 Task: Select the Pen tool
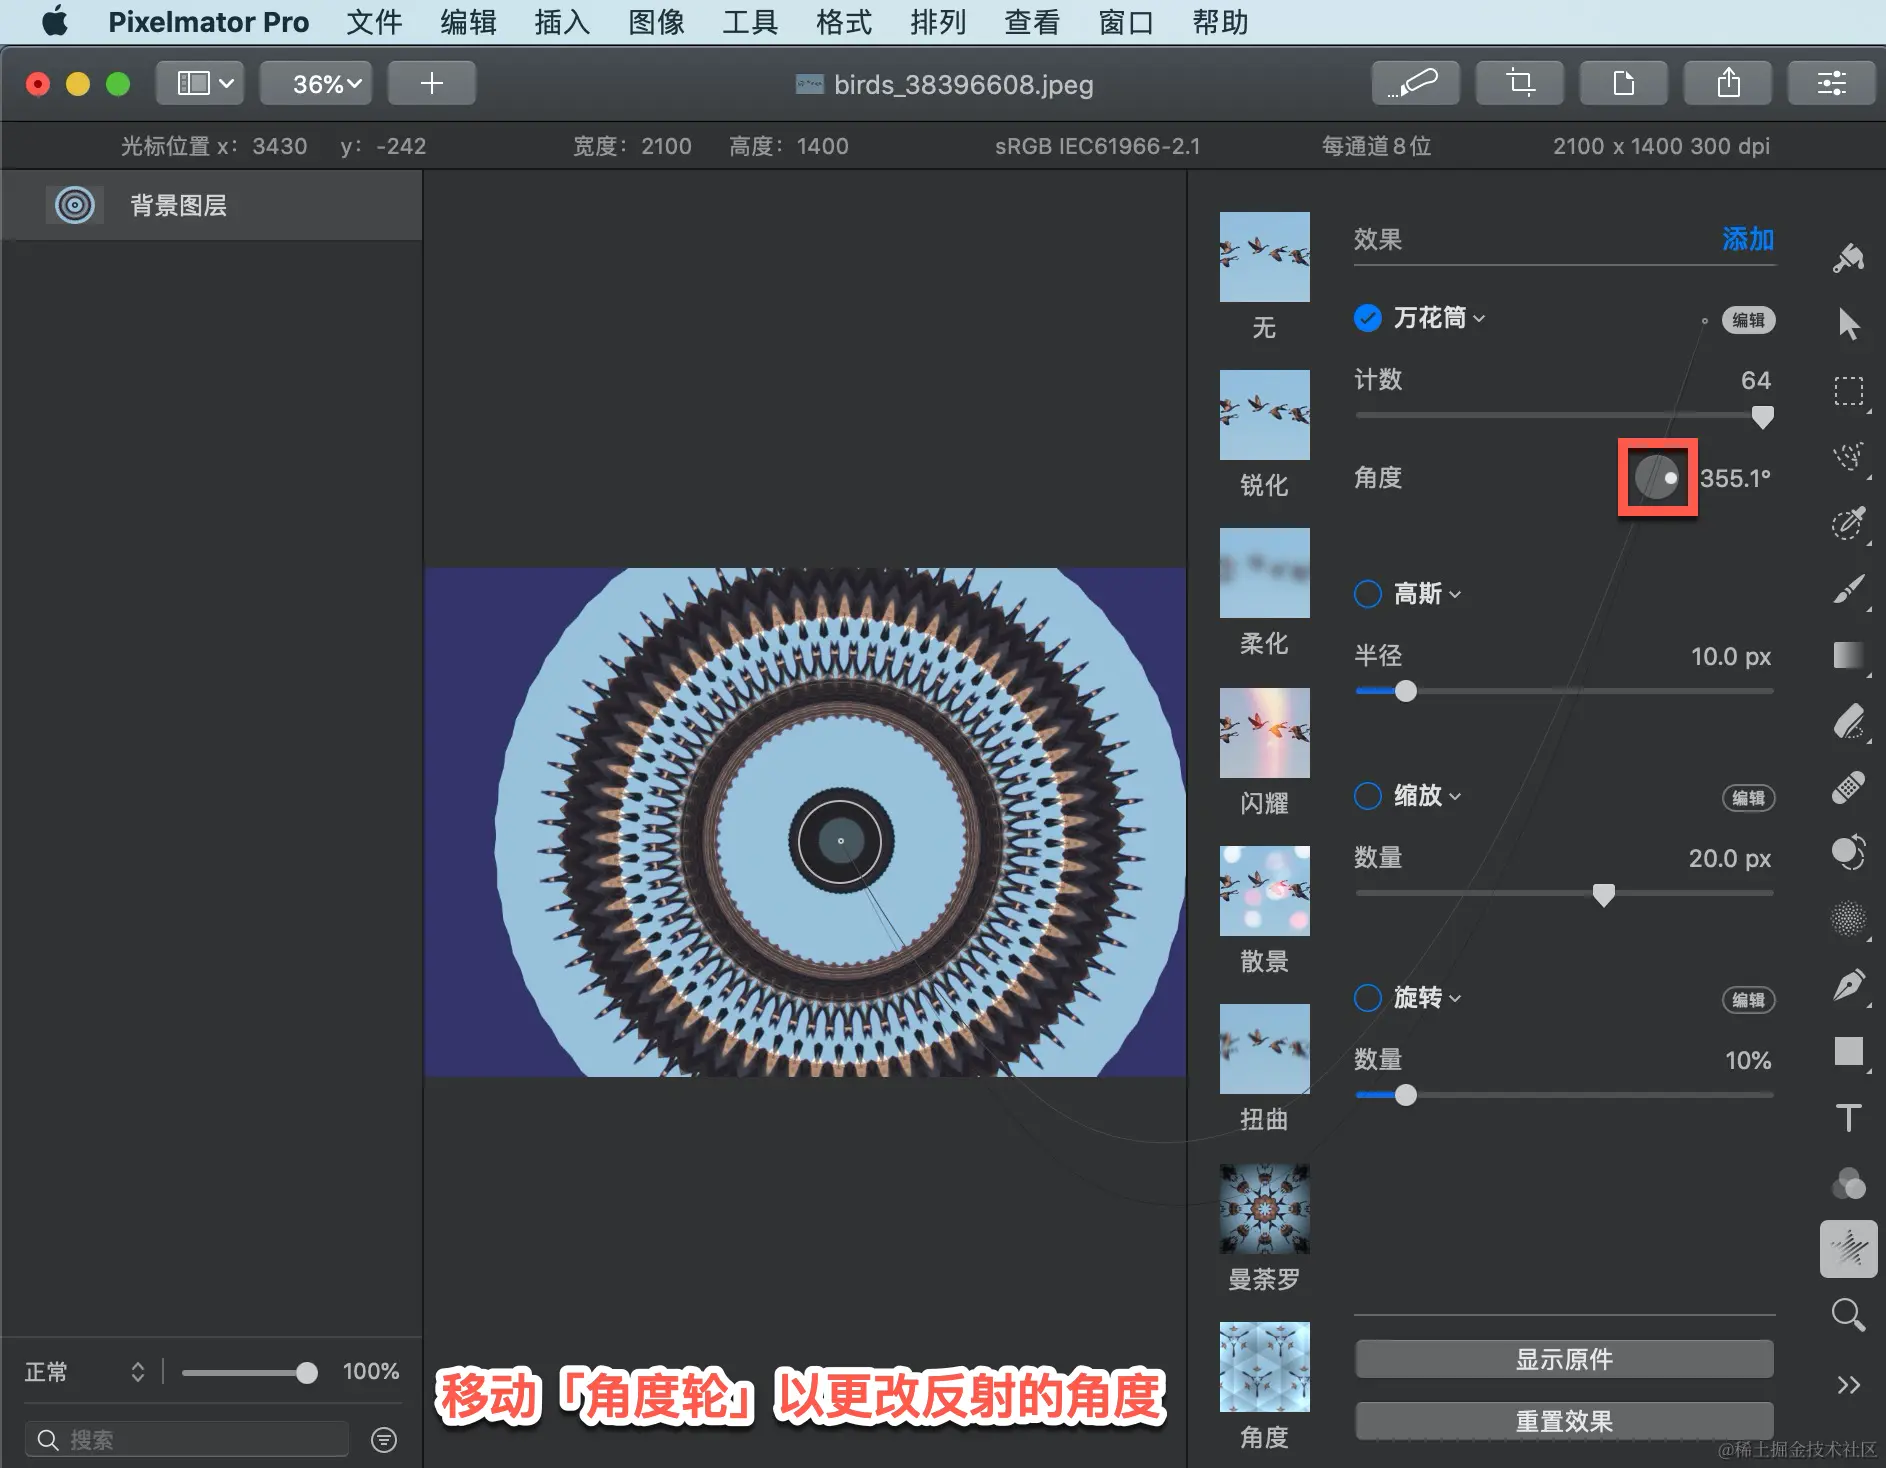[x=1848, y=985]
